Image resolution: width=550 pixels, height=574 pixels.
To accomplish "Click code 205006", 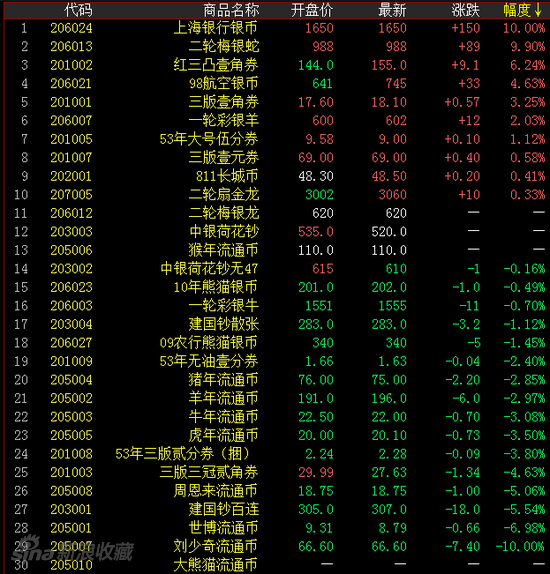I will [x=71, y=250].
